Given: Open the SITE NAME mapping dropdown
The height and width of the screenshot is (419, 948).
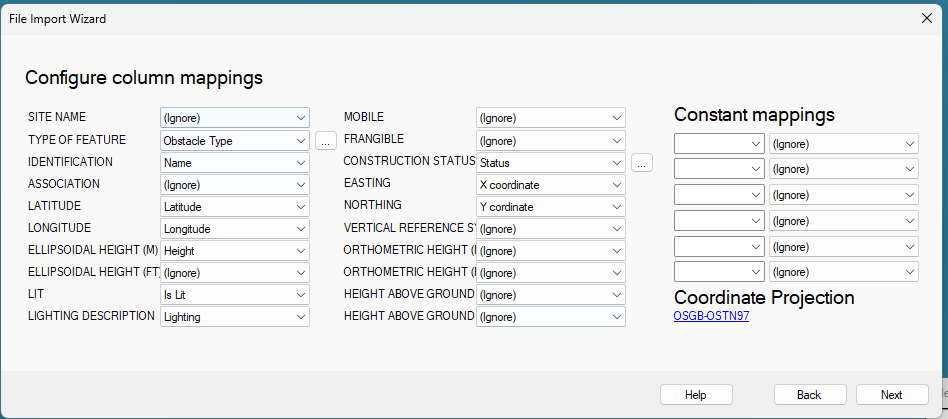Looking at the screenshot, I should point(234,118).
